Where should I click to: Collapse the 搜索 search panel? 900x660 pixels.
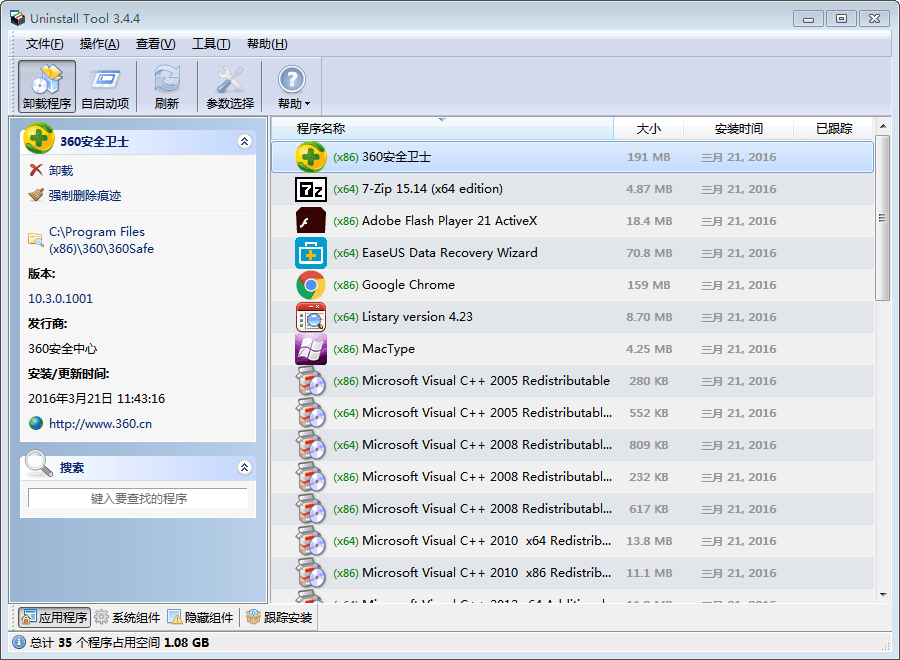point(244,467)
